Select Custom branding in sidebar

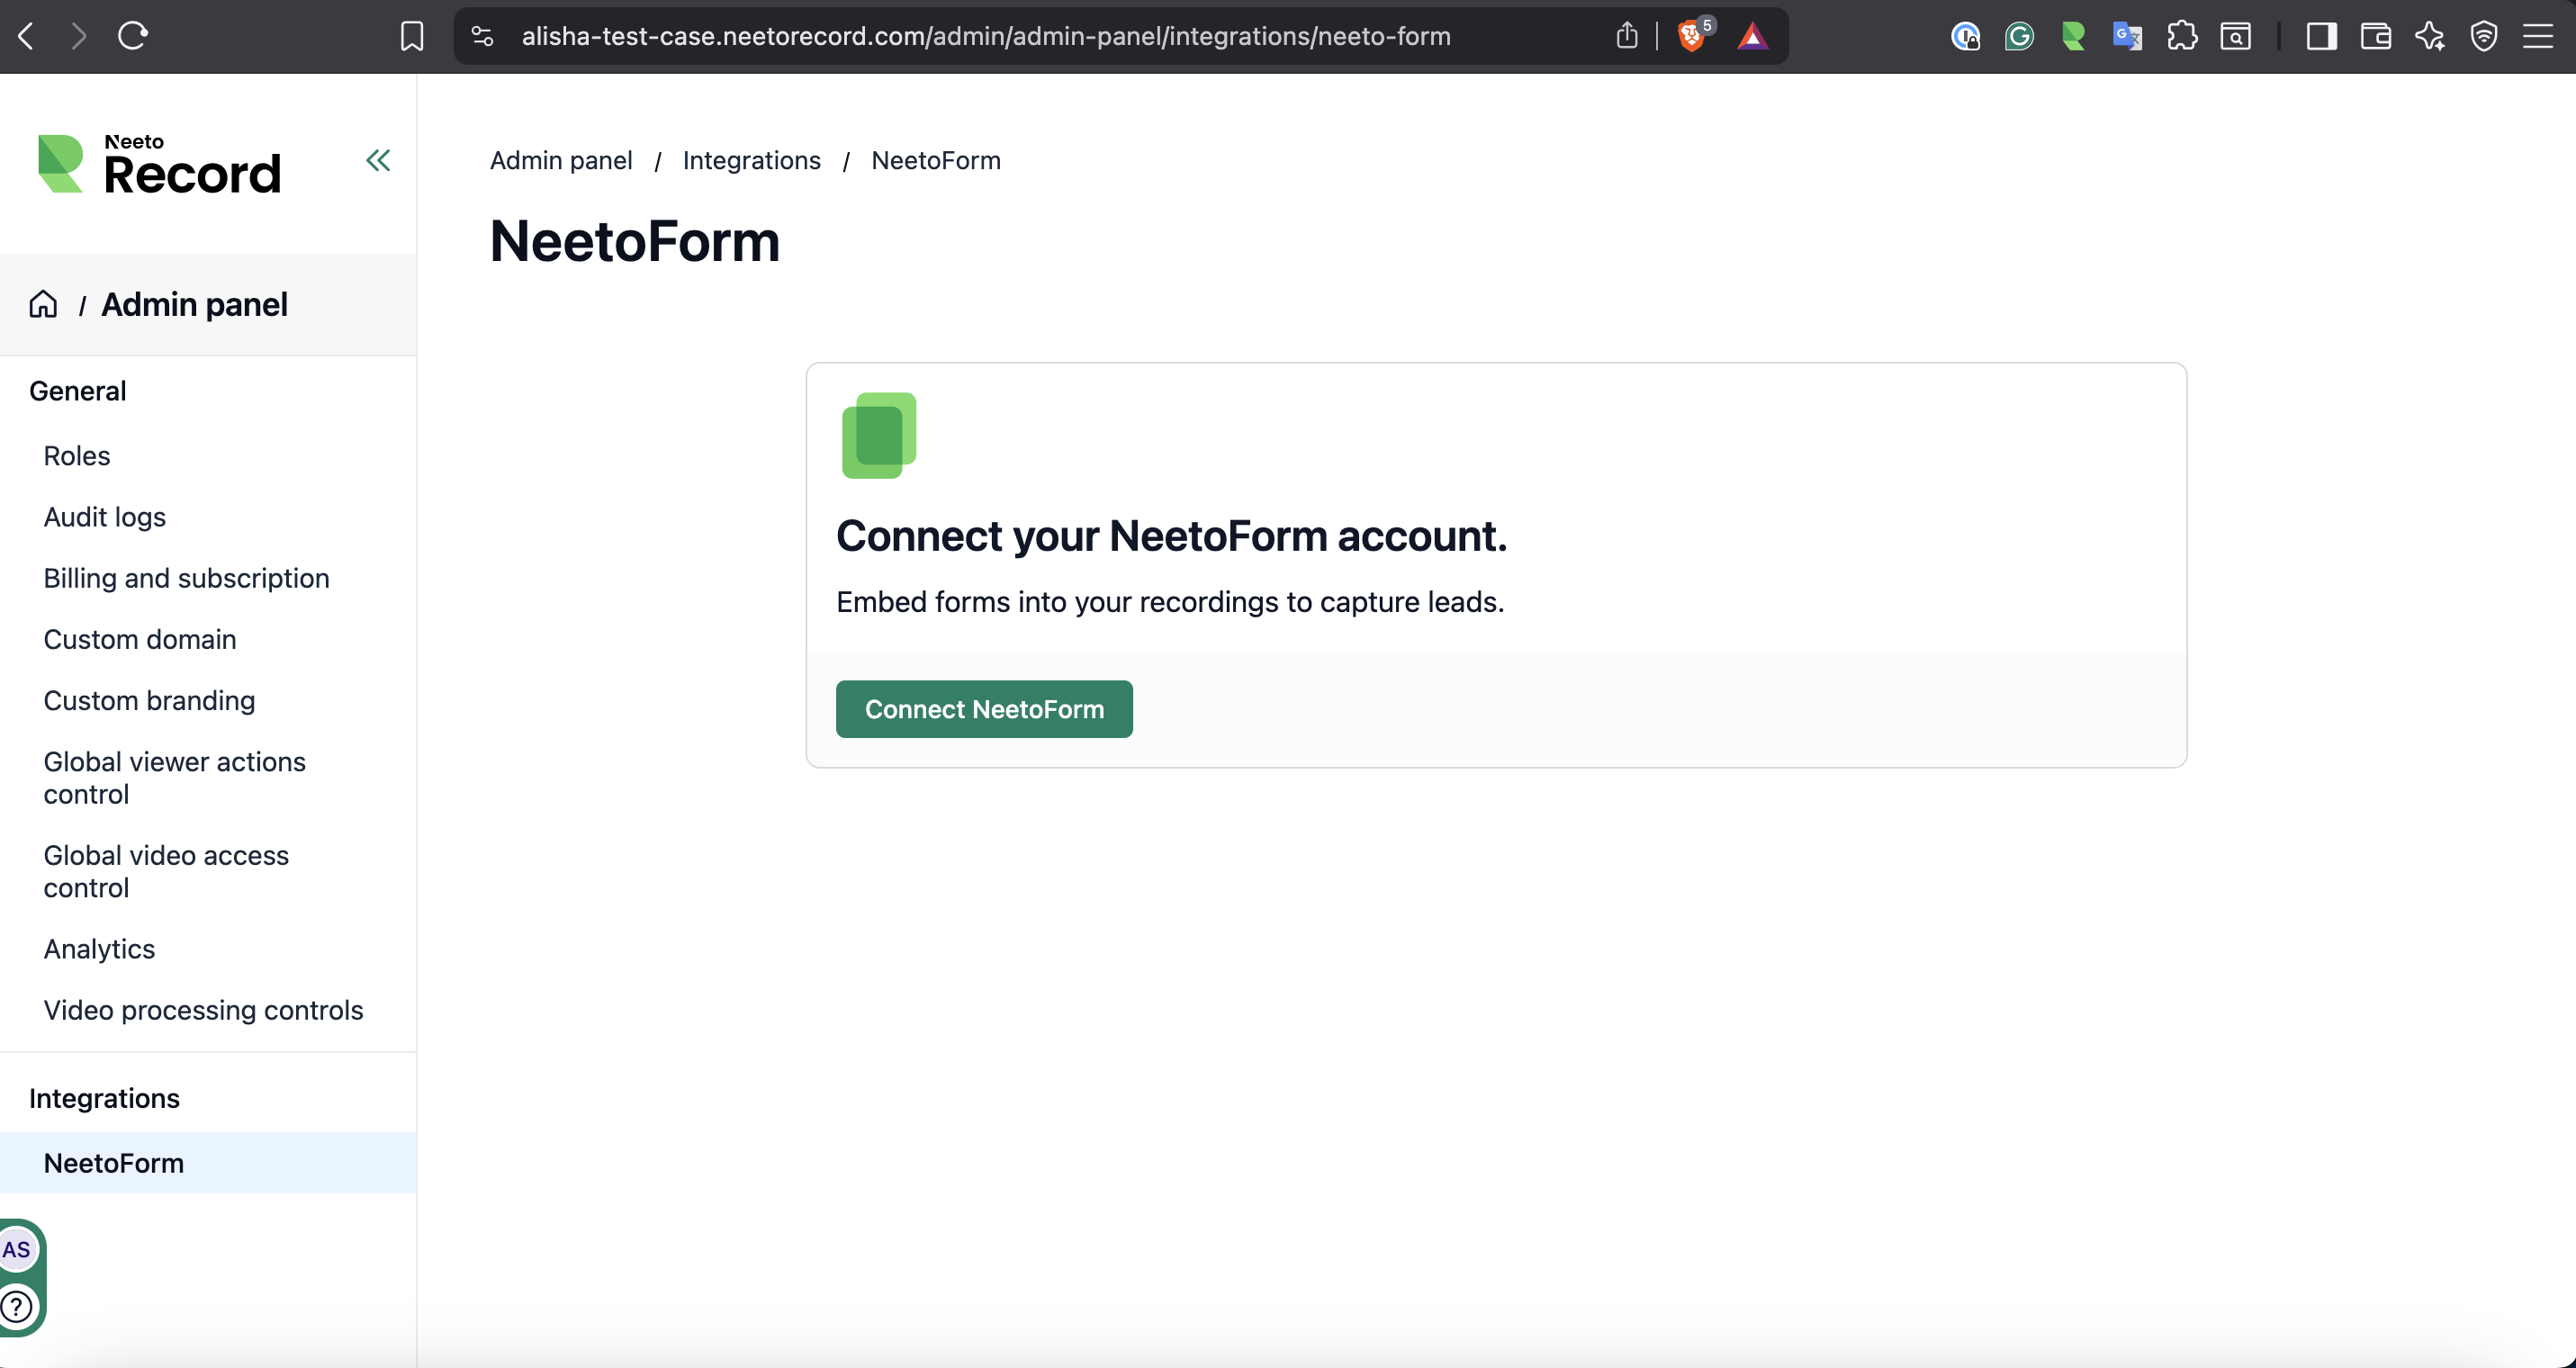coord(149,701)
